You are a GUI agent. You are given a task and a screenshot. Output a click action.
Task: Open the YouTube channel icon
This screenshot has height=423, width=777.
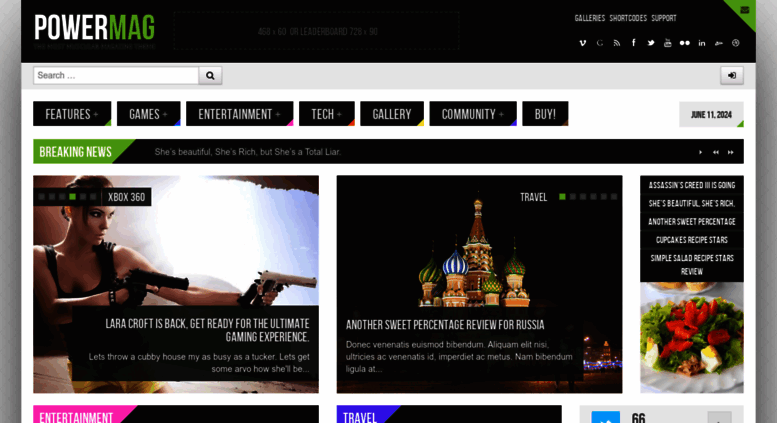[x=667, y=43]
